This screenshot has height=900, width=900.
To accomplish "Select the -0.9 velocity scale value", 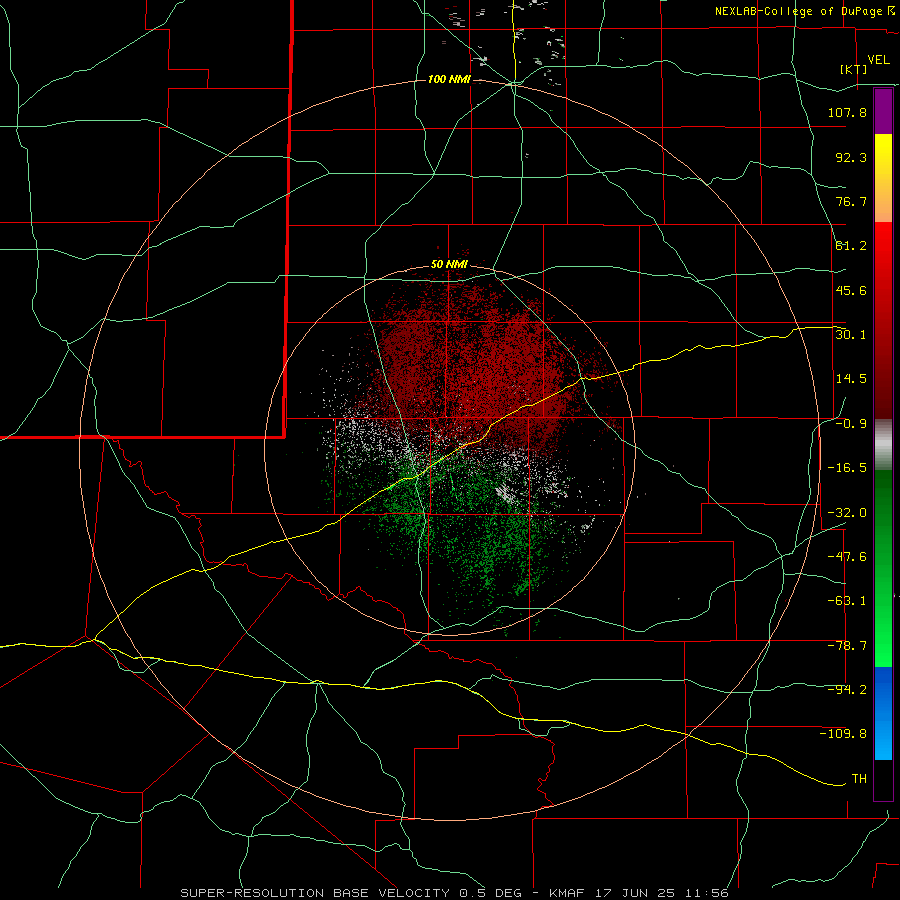I will (851, 424).
